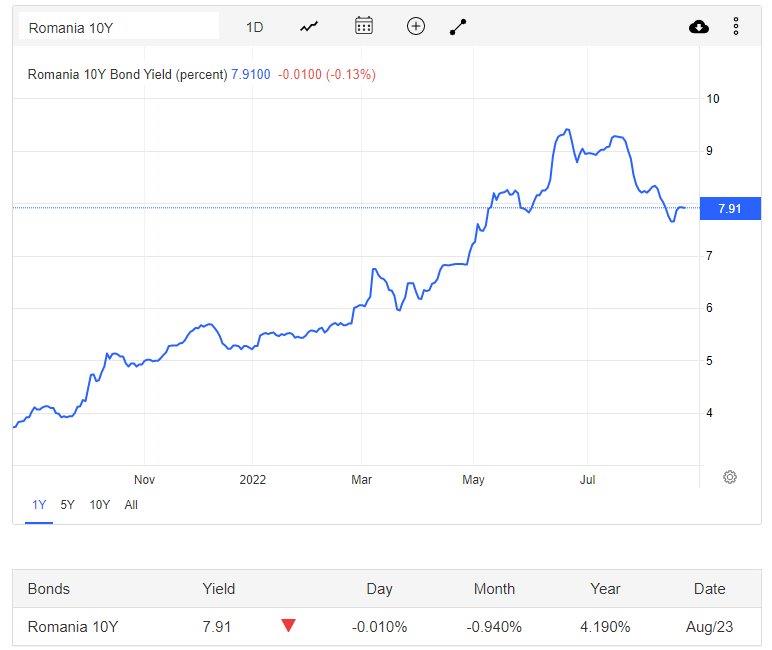Sort table by Yield column header
The height and width of the screenshot is (650, 772).
pyautogui.click(x=218, y=589)
